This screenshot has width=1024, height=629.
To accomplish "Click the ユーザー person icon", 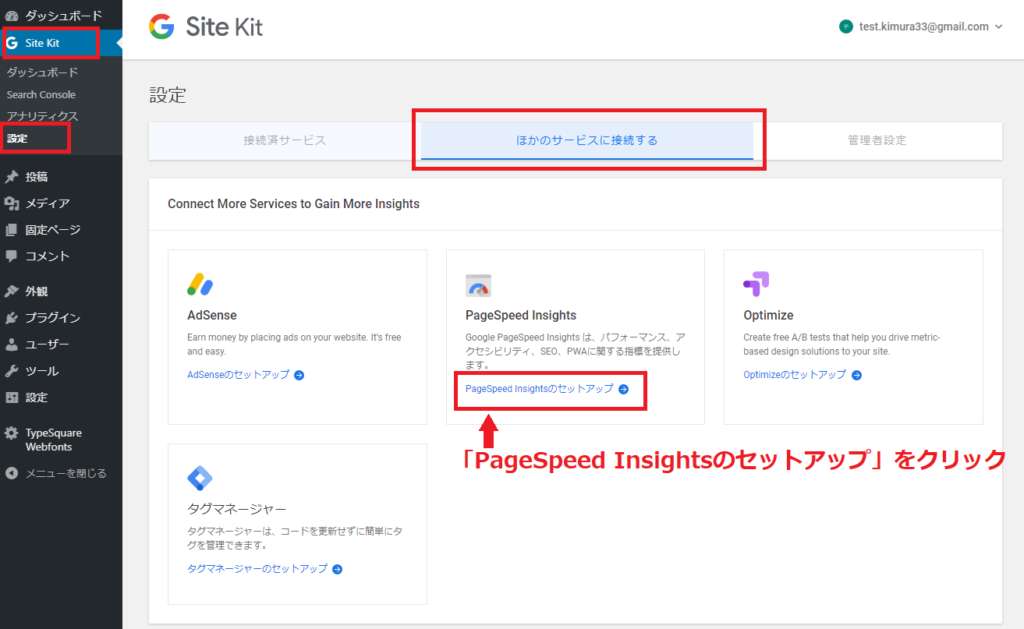I will [12, 344].
